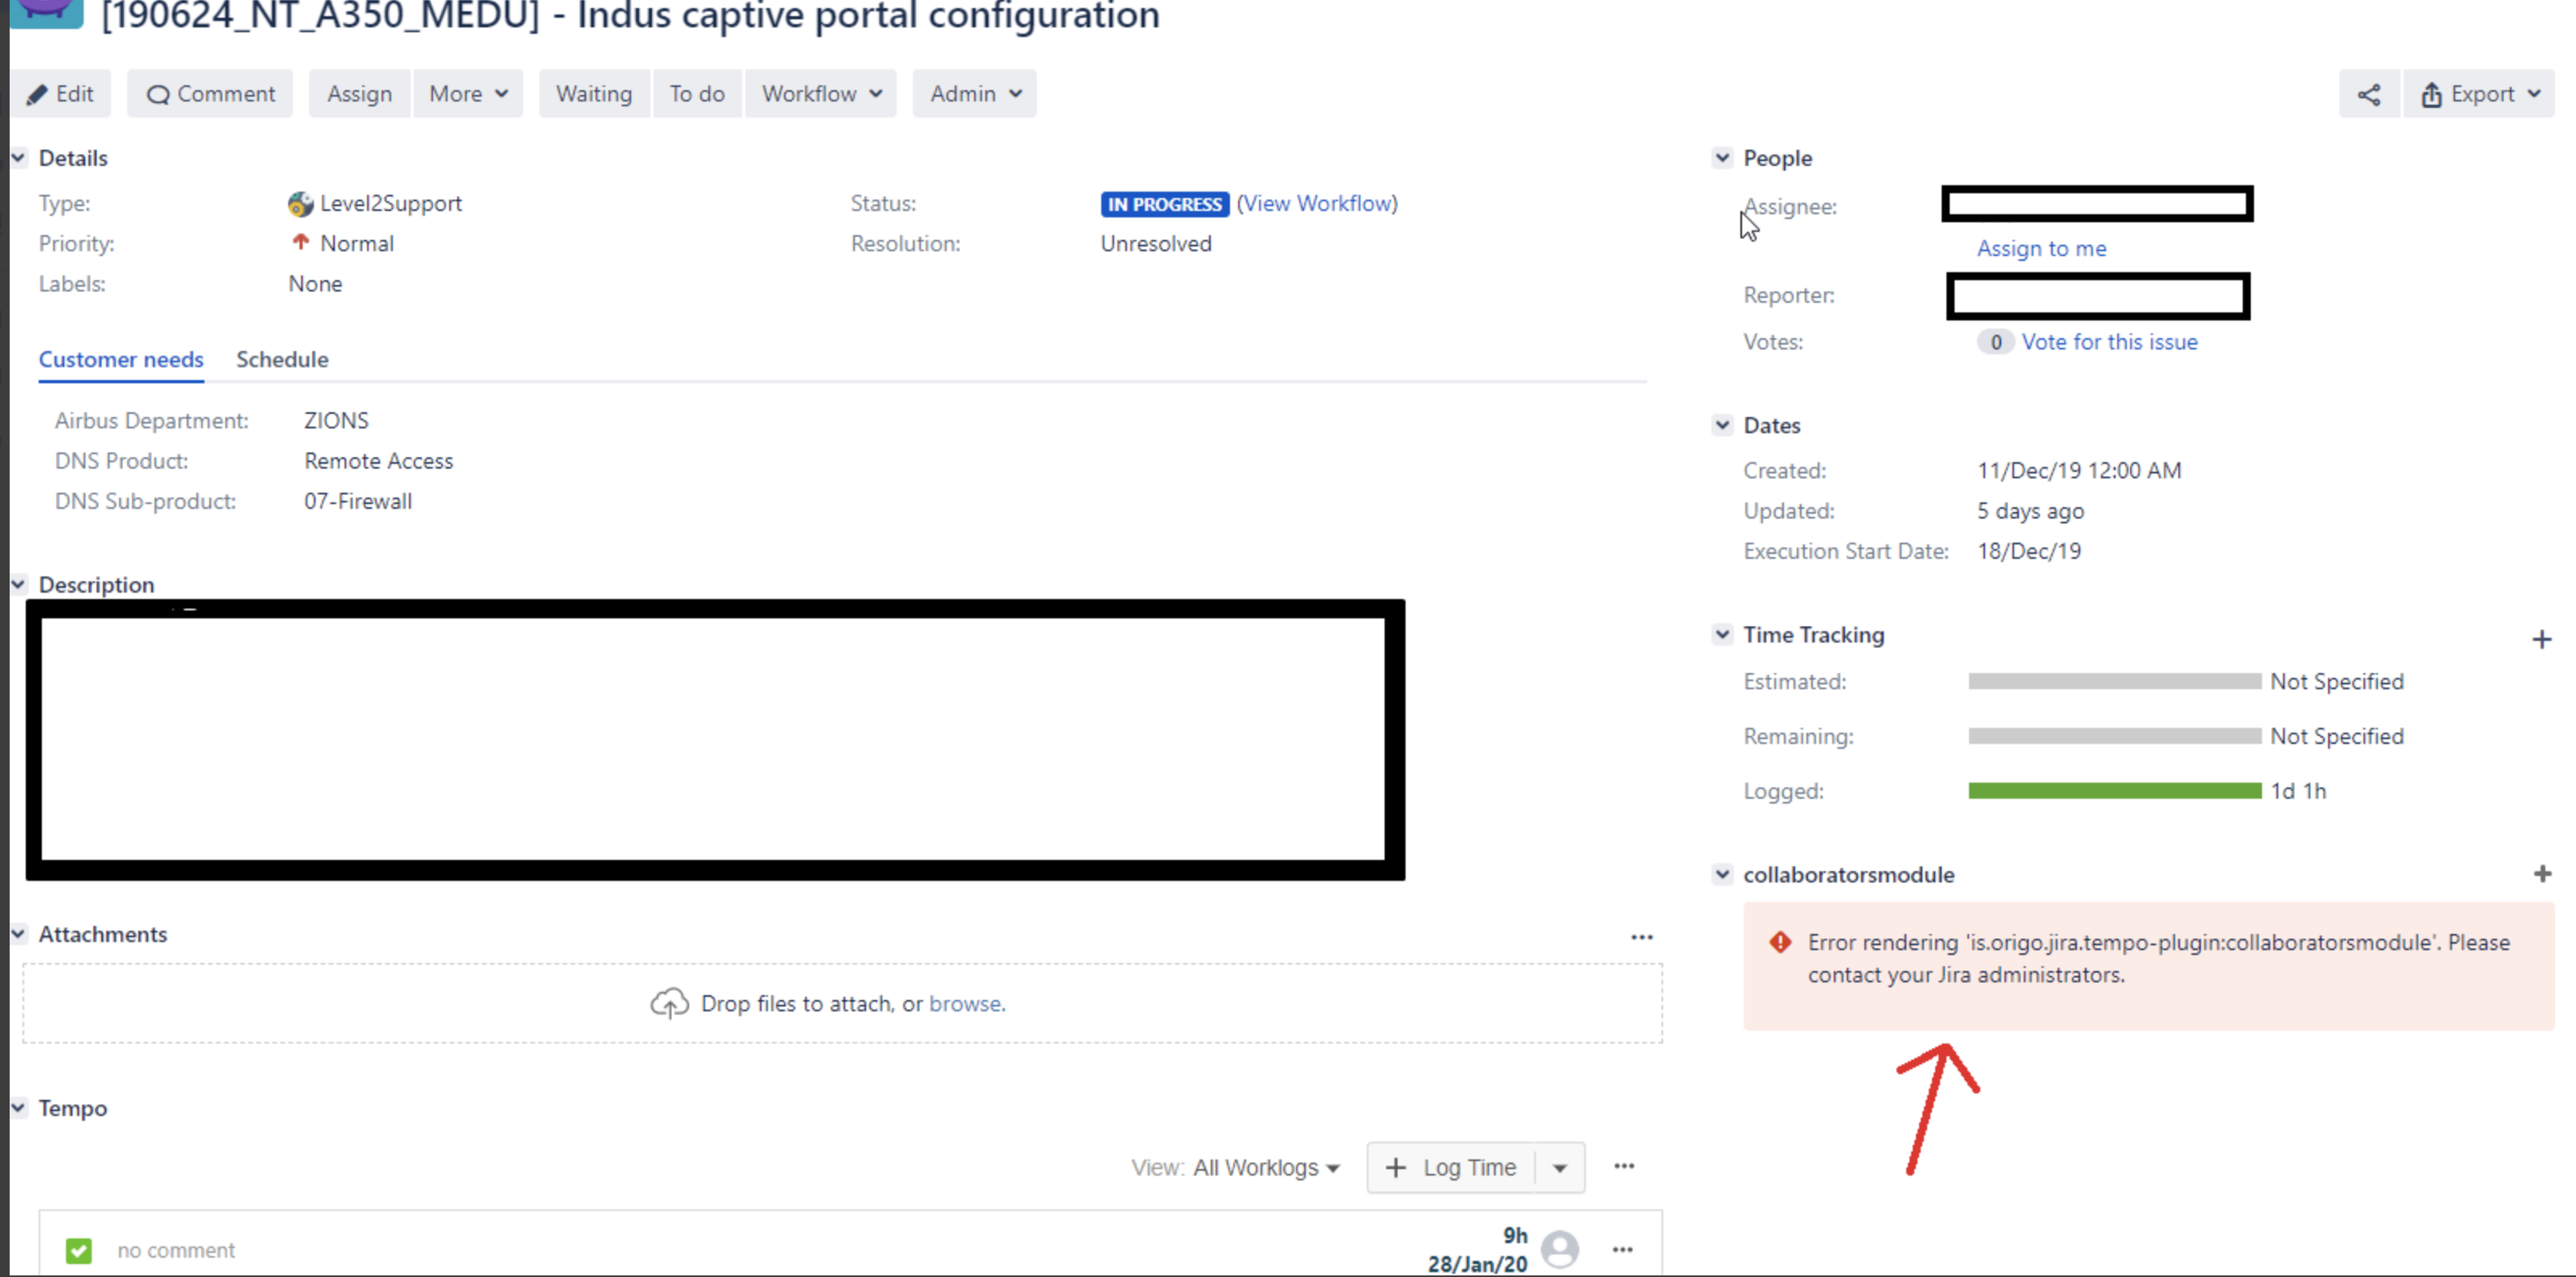Click the share icon button
Viewport: 2576px width, 1277px height.
[2368, 95]
